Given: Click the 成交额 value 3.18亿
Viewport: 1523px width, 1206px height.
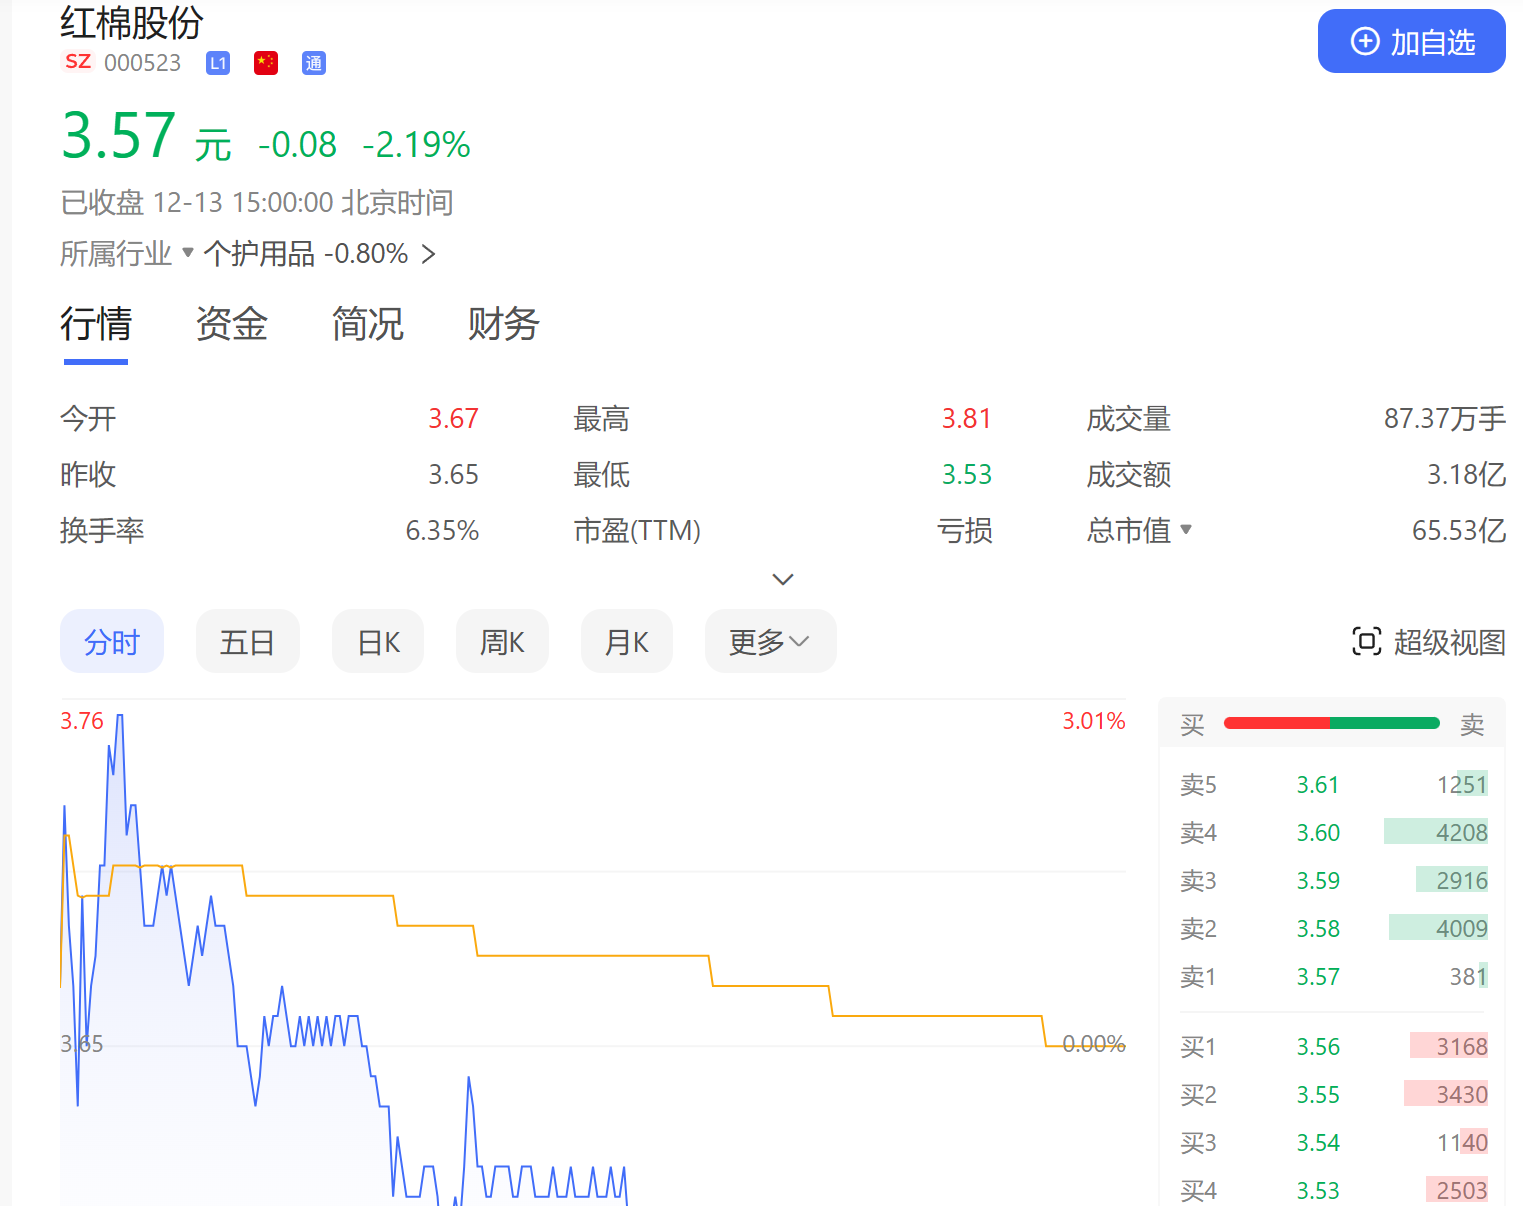Looking at the screenshot, I should pyautogui.click(x=1467, y=474).
